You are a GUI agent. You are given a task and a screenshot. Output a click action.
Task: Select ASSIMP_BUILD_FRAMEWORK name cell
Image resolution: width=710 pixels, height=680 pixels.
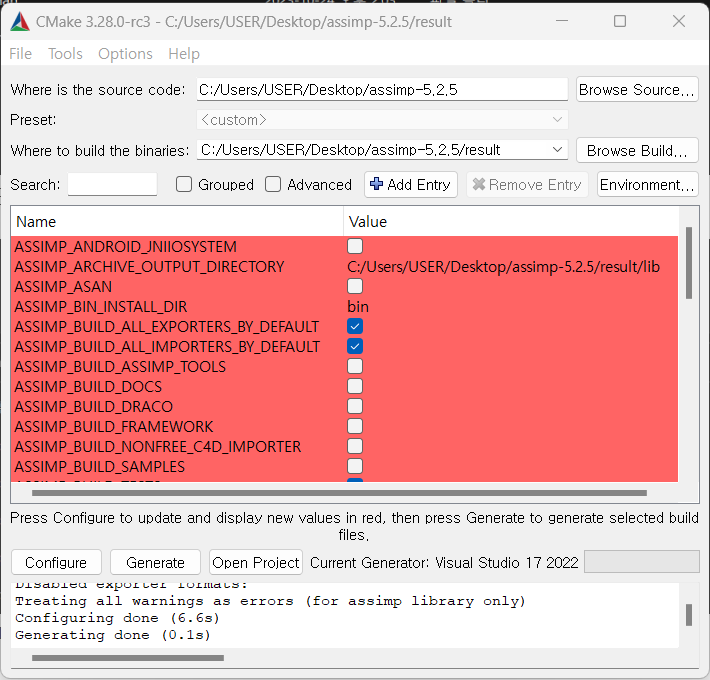pos(177,426)
